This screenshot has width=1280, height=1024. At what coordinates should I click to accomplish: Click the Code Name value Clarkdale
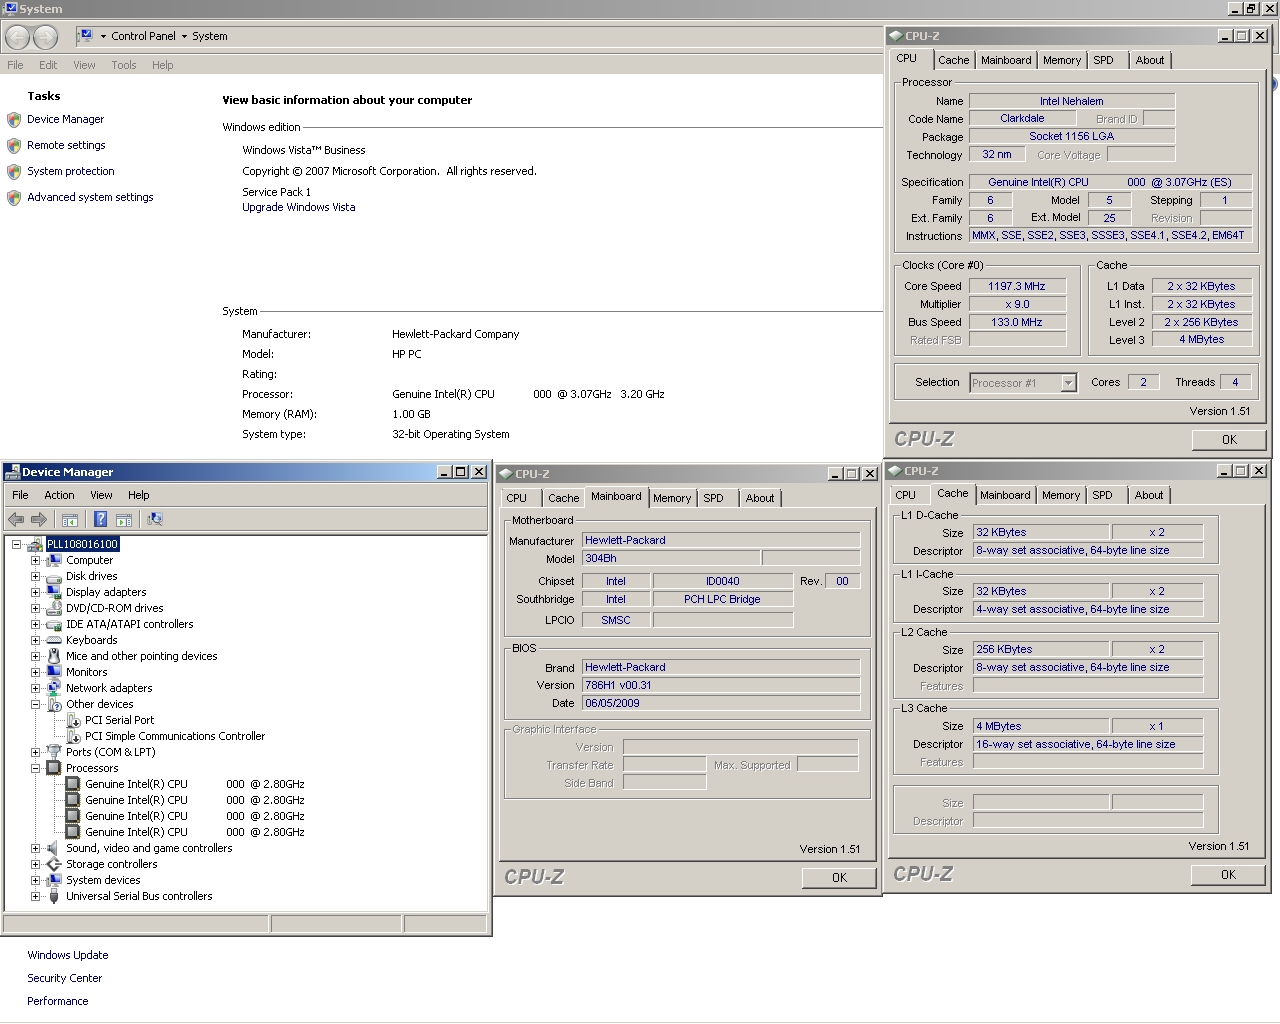point(1022,118)
